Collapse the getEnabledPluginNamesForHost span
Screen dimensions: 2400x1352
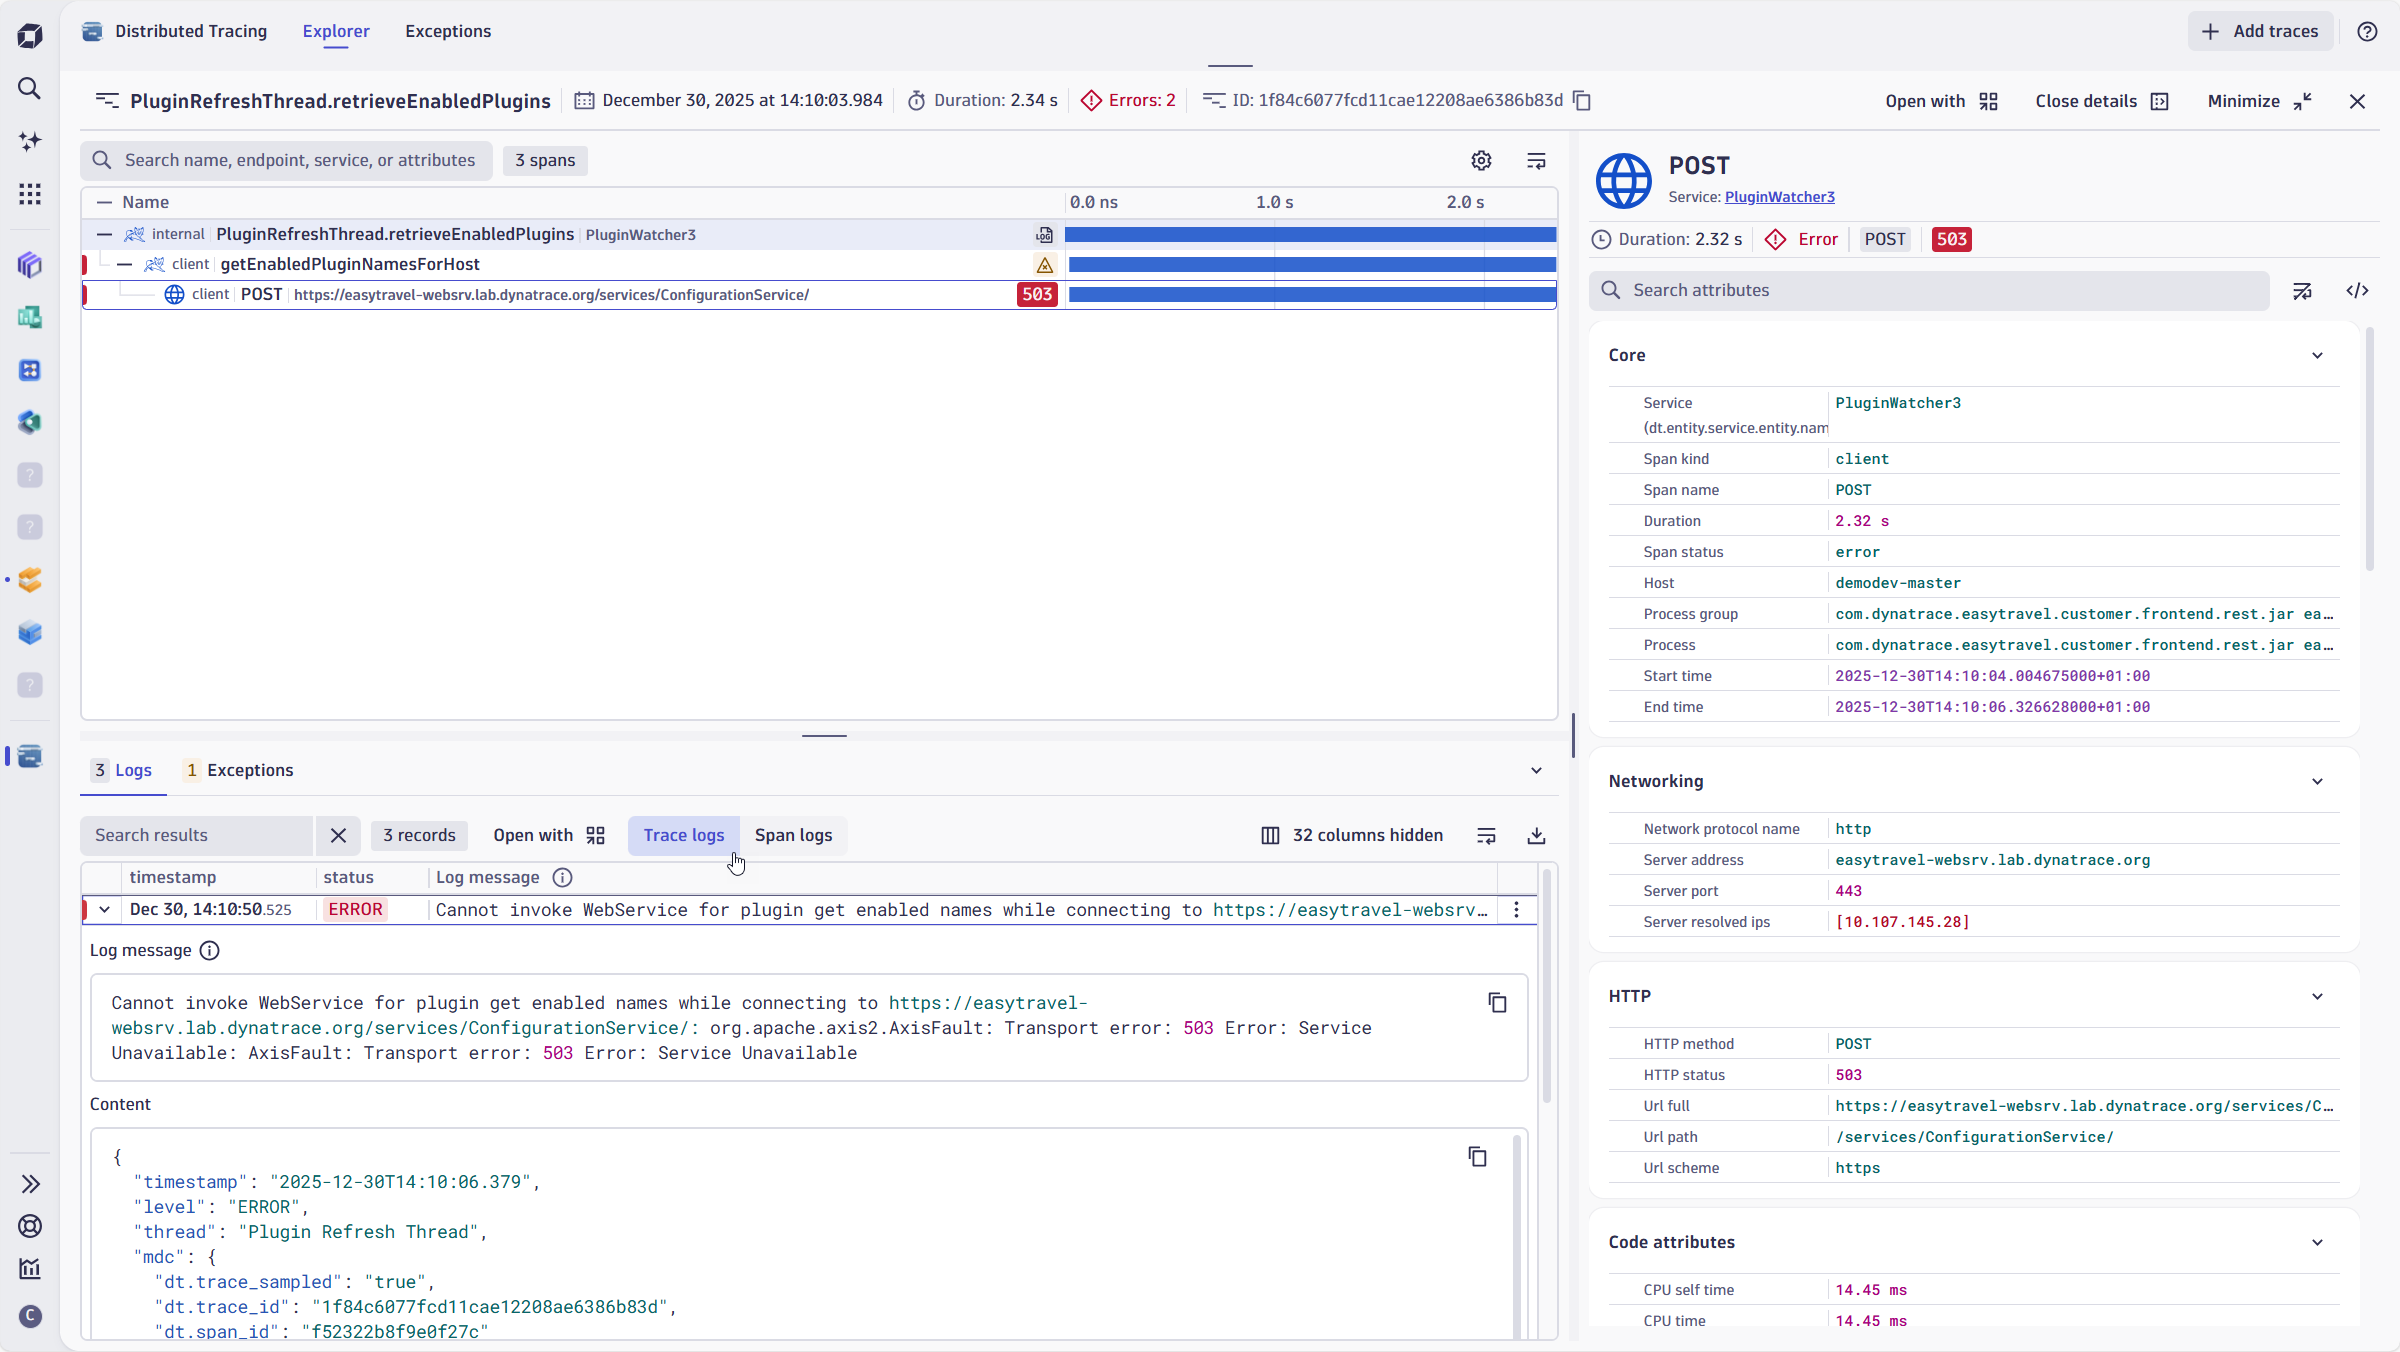click(x=125, y=265)
